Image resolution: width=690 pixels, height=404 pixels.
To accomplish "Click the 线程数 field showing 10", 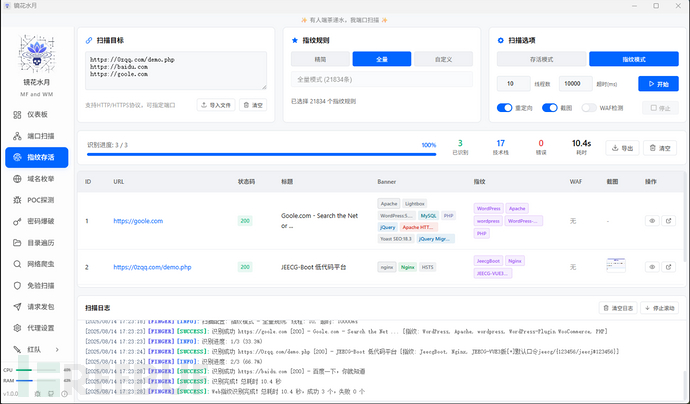I will pyautogui.click(x=514, y=84).
